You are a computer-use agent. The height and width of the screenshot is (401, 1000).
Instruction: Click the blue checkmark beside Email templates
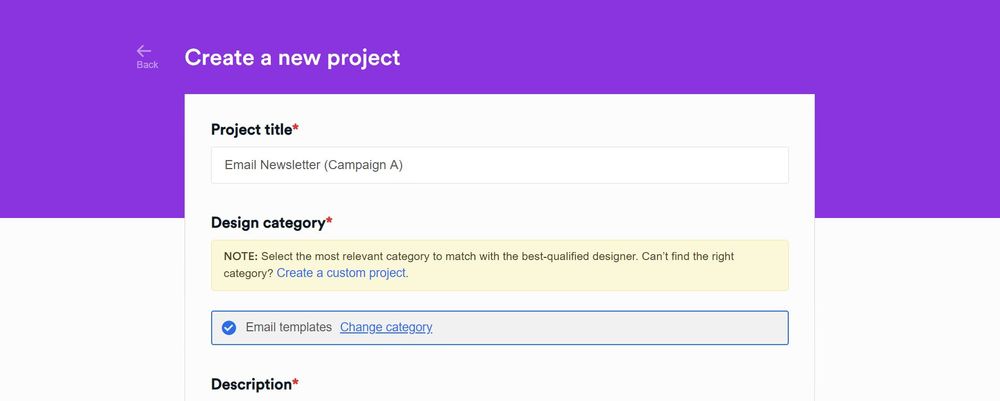click(x=229, y=328)
